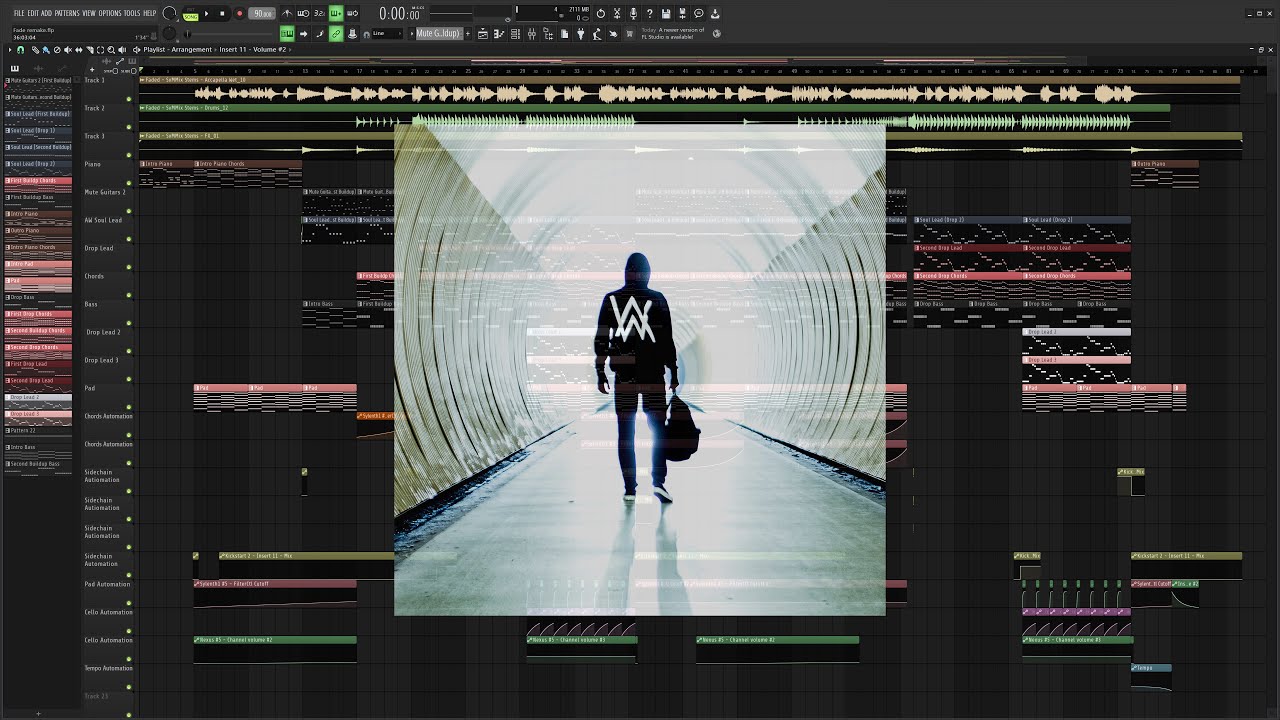Adjust the master pitch horizontal slider
Viewport: 1280px width, 720px height.
coord(230,34)
